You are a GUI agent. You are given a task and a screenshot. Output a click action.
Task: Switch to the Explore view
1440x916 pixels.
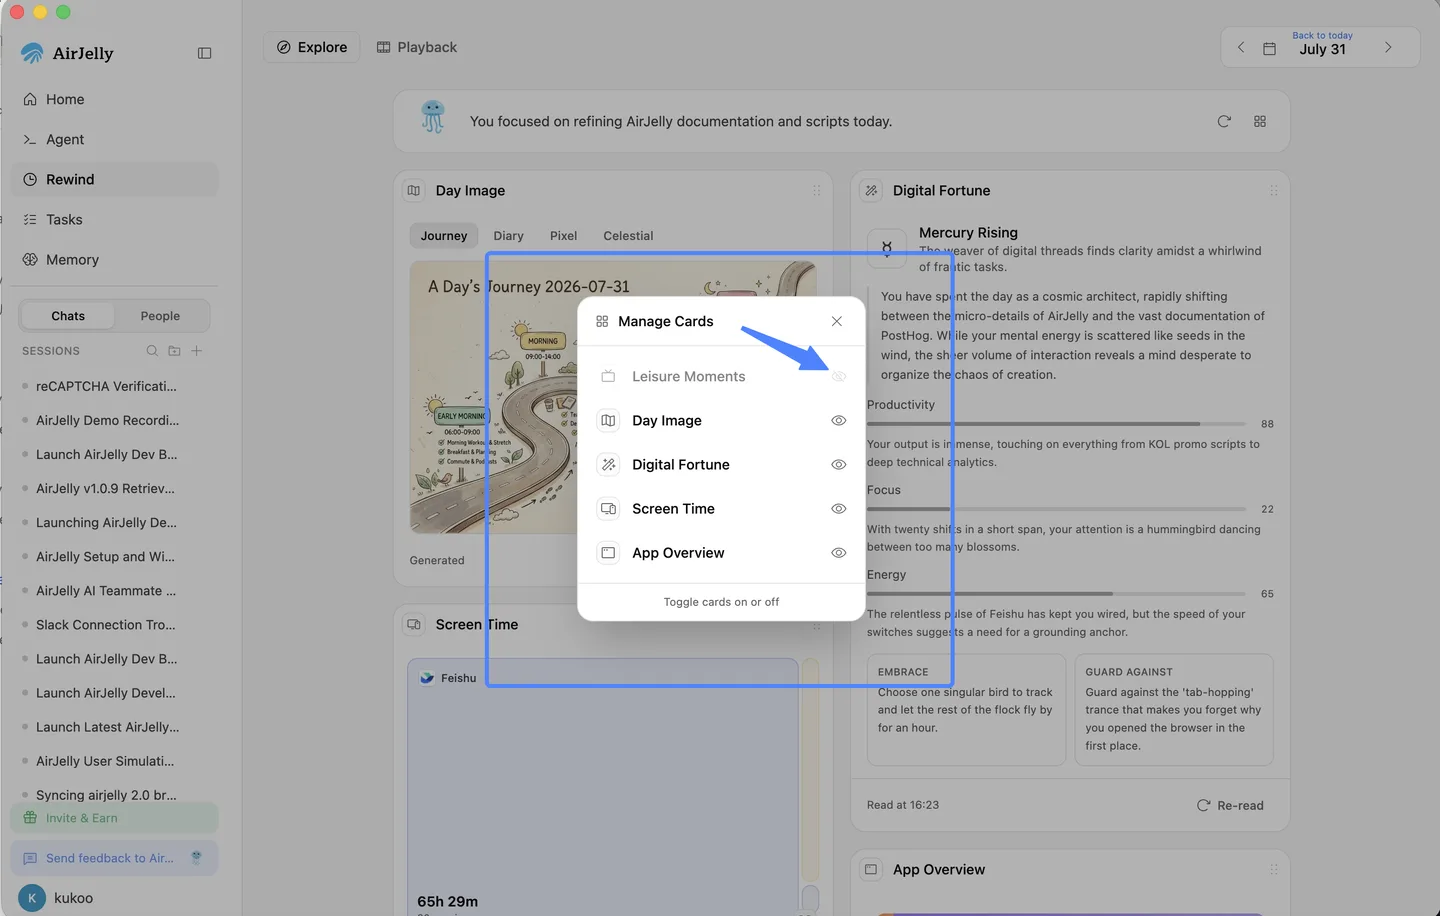[x=312, y=47]
